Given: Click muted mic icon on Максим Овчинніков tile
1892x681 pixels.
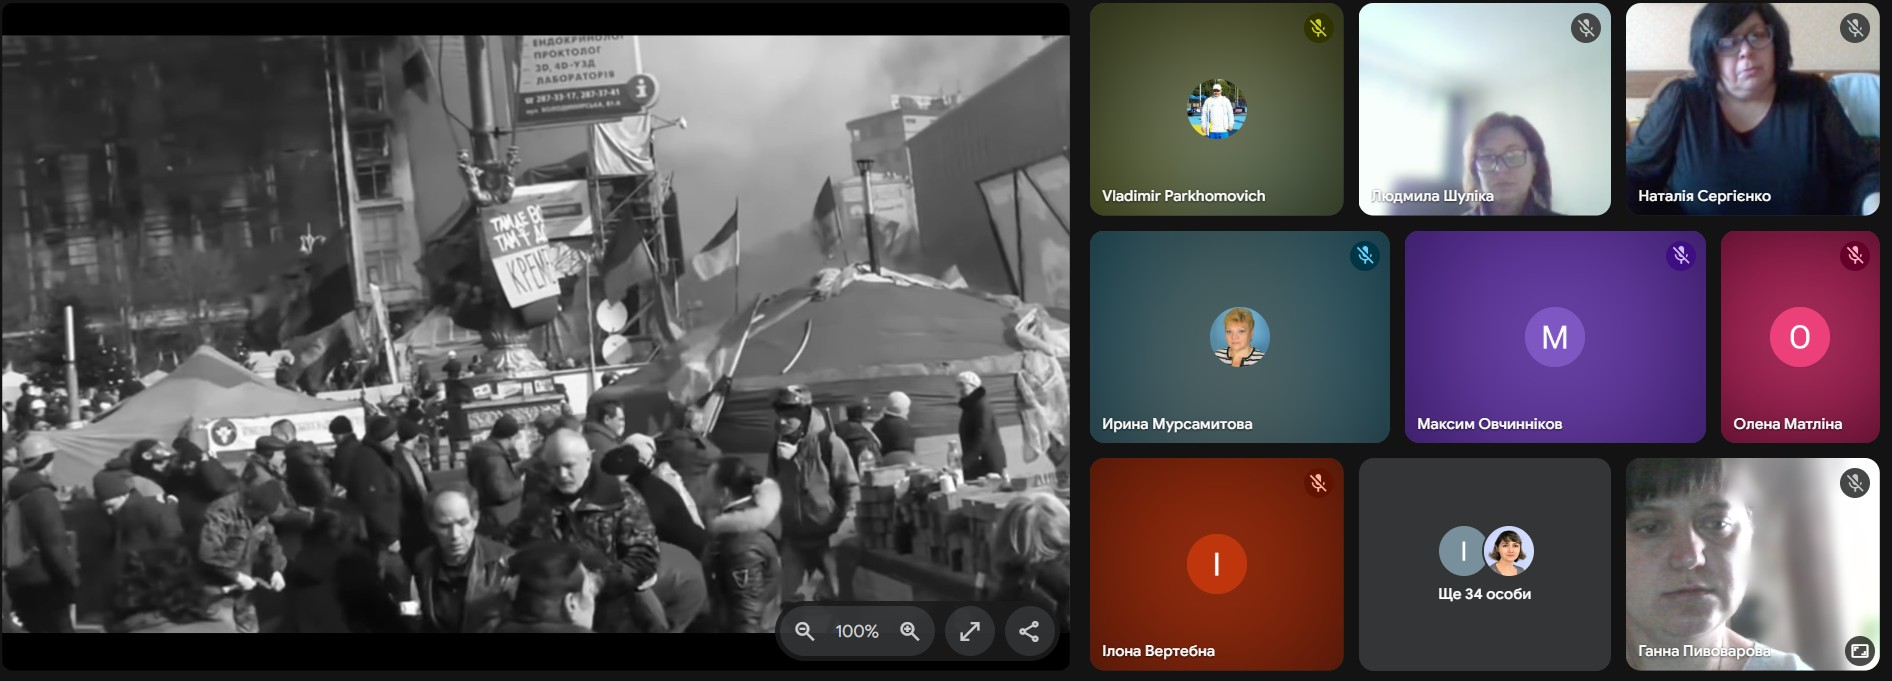Looking at the screenshot, I should [1680, 256].
